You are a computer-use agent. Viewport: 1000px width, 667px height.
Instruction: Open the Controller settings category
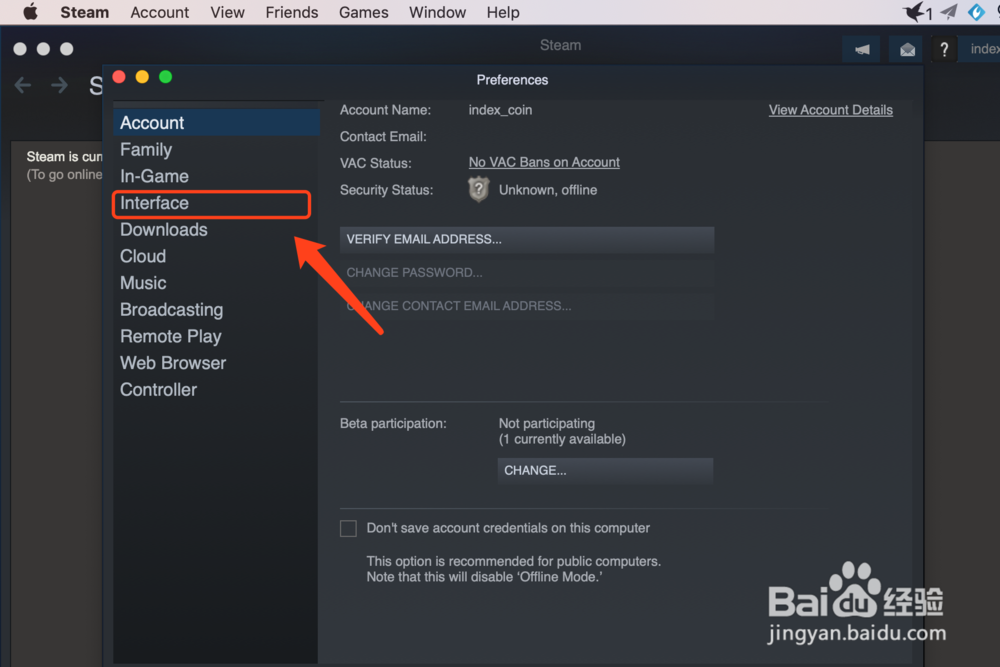pos(216,390)
